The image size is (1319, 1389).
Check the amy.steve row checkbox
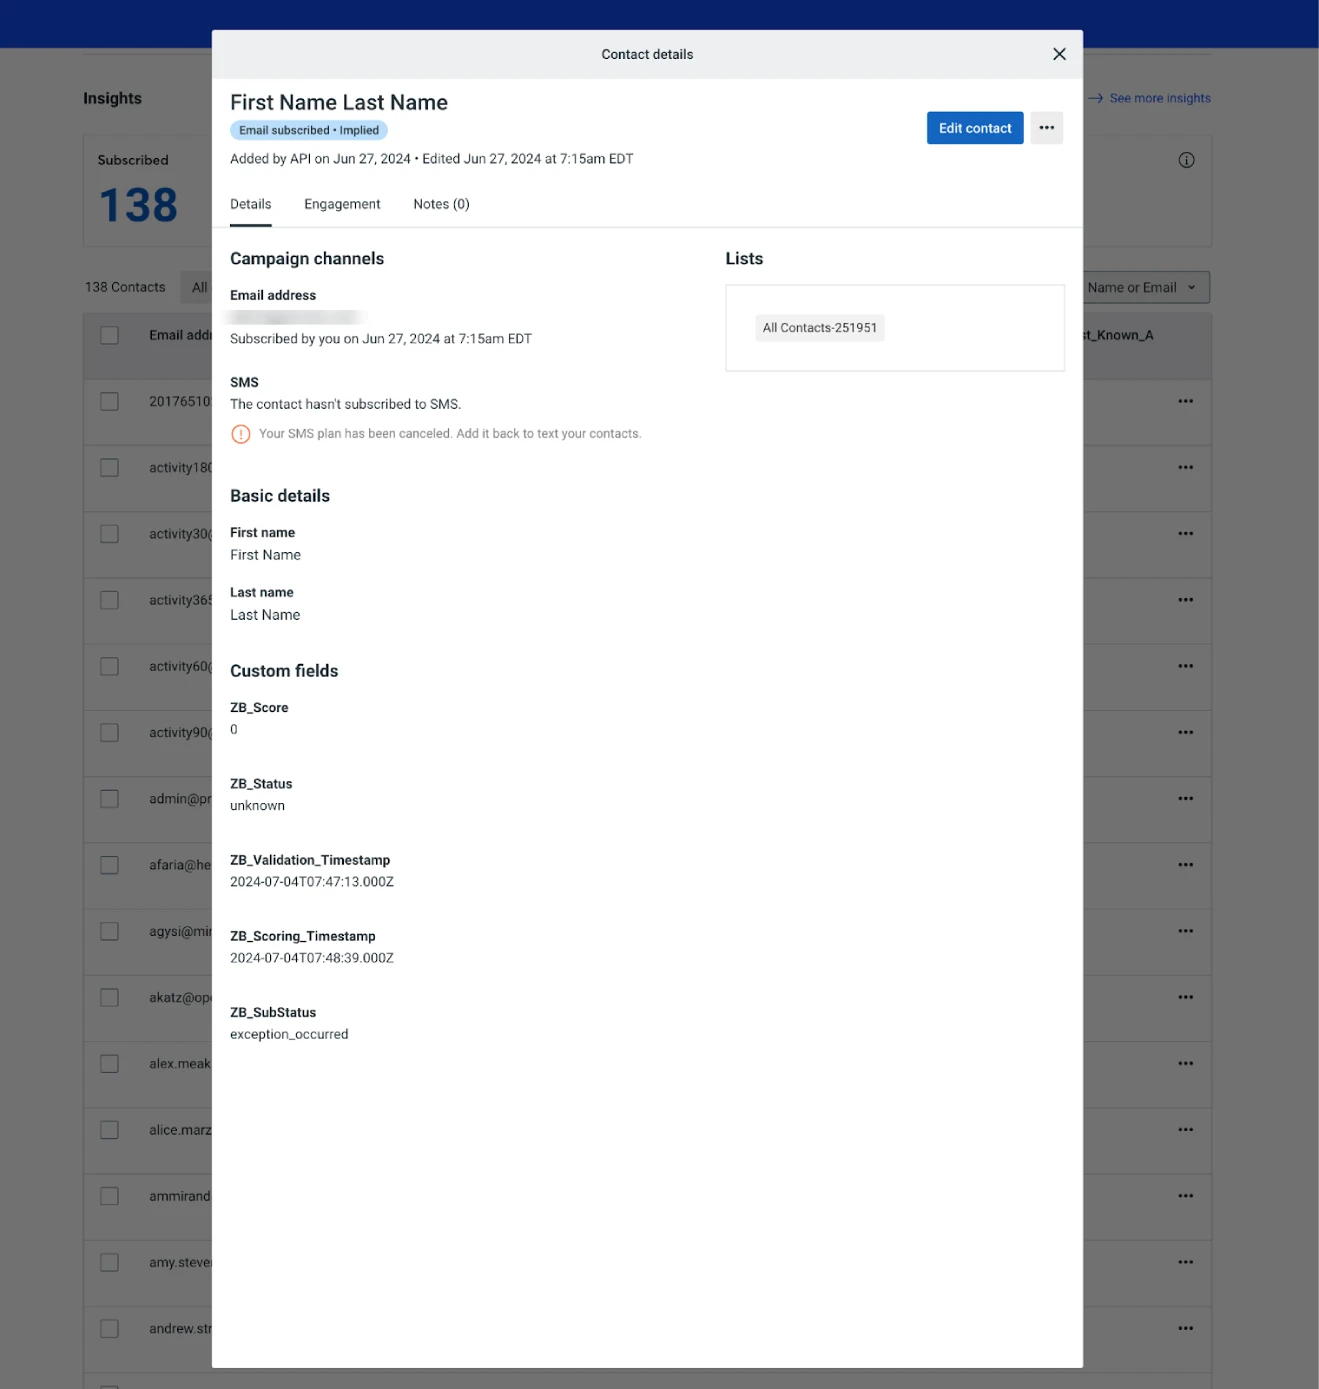point(109,1261)
